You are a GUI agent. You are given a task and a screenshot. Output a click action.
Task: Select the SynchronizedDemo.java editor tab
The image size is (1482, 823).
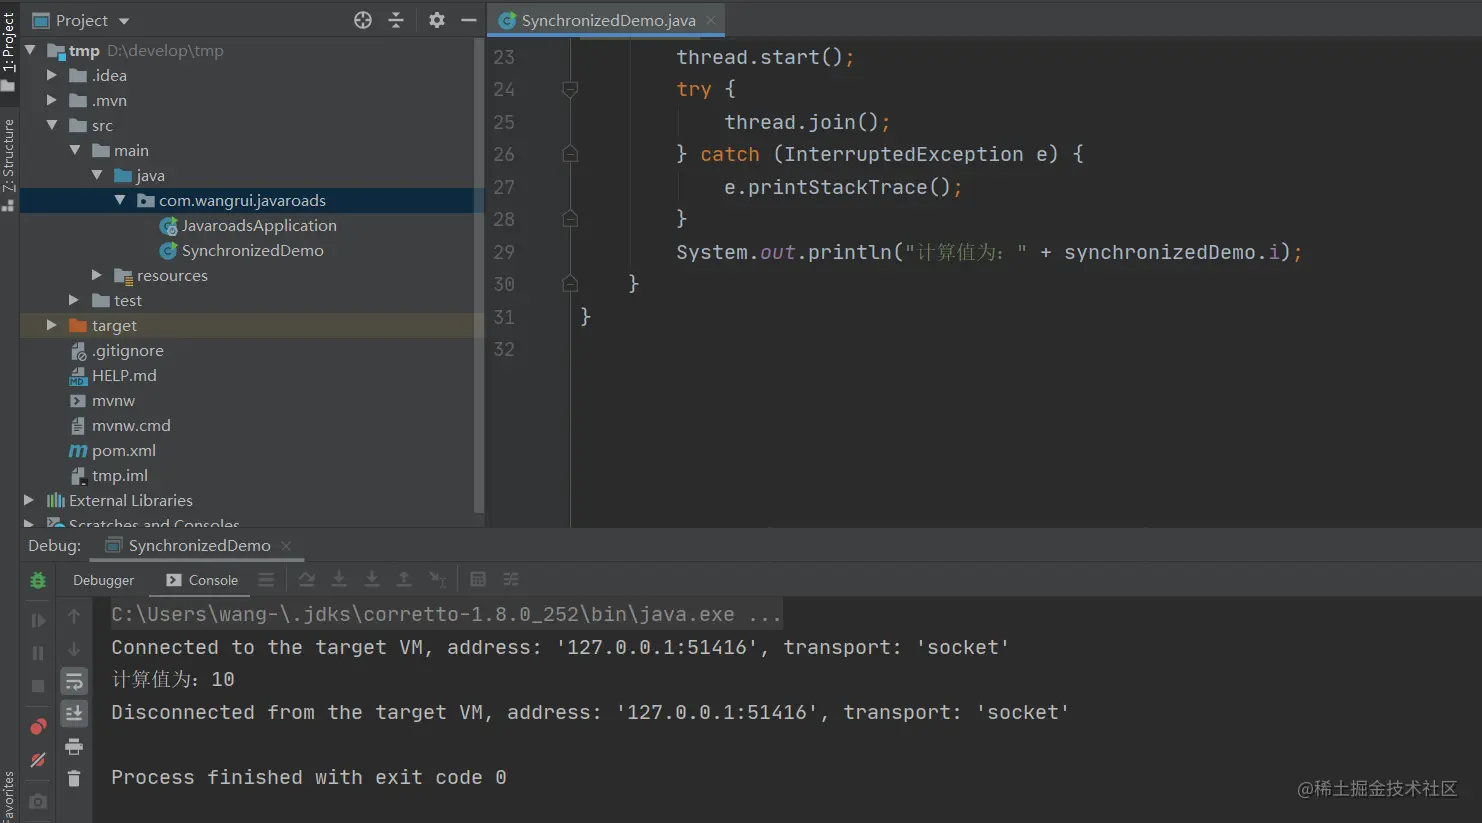[x=607, y=20]
